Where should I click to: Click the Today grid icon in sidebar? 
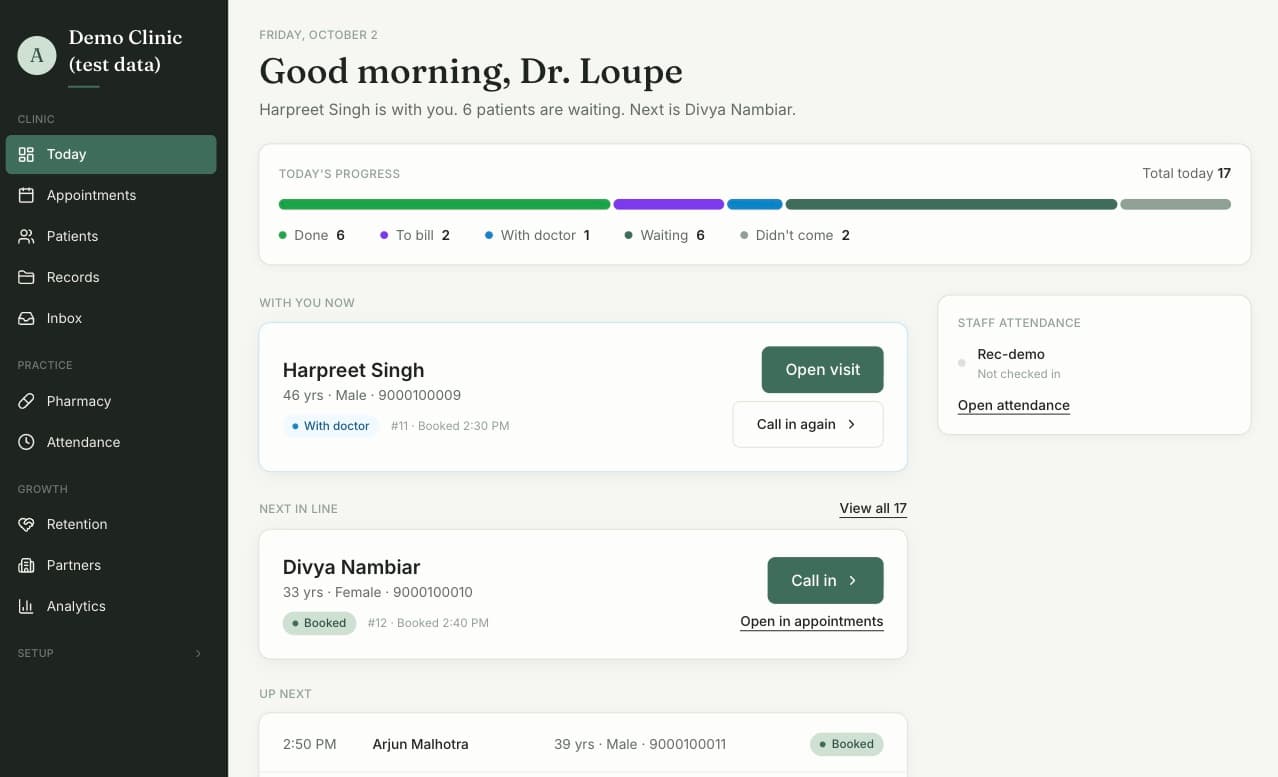tap(27, 154)
